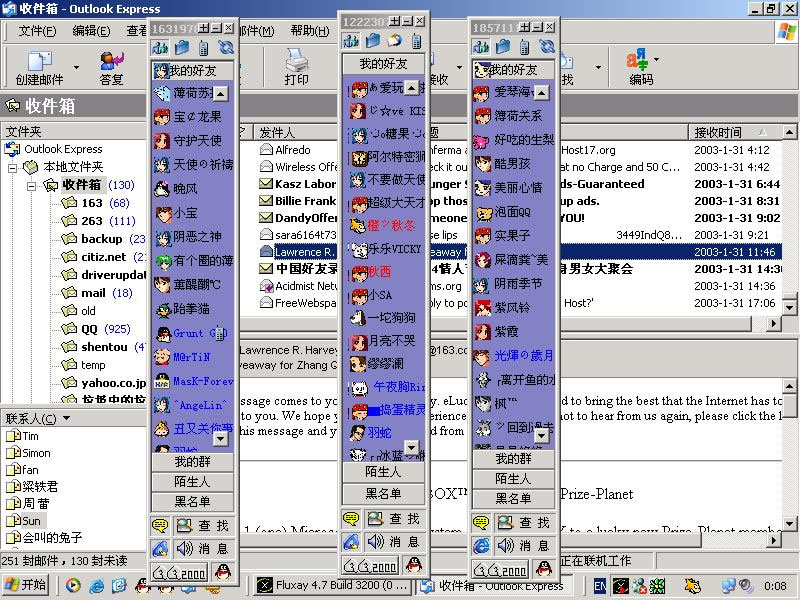Screen dimensions: 800x600
Task: Click the contact list scroll-up arrow in QQ window 163197
Action: (x=220, y=94)
